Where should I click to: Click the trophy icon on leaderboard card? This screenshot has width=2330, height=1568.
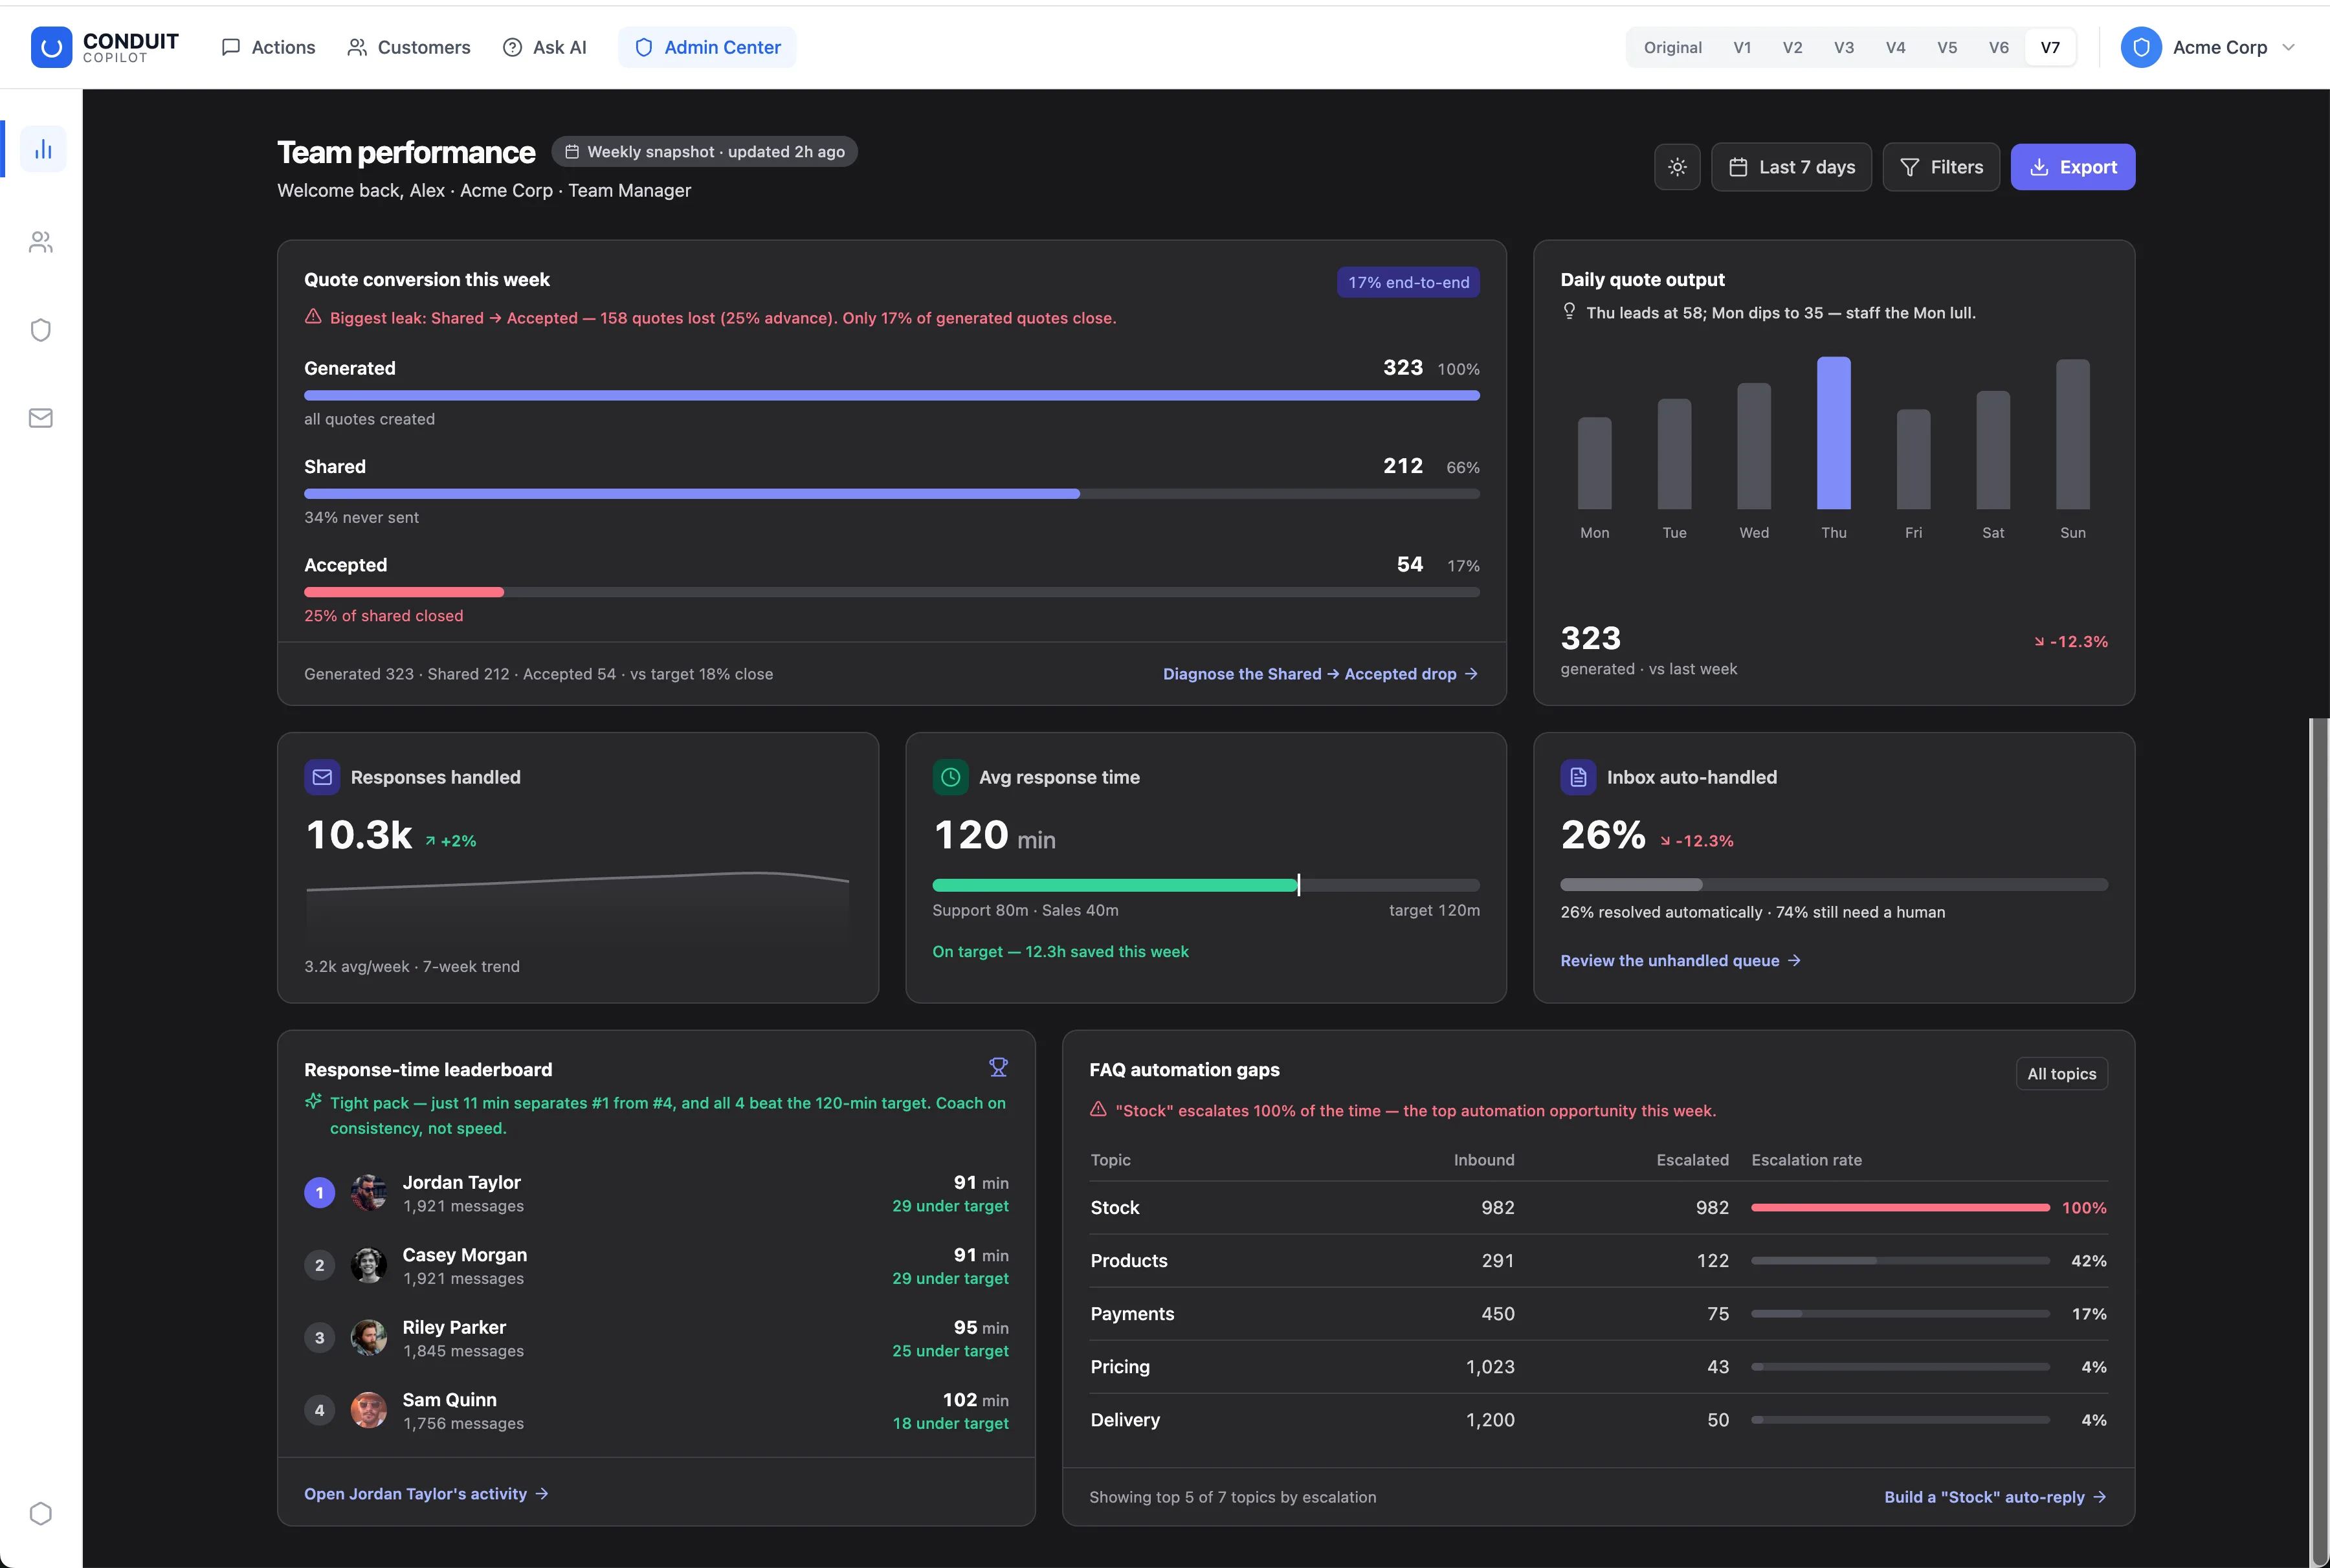(998, 1067)
